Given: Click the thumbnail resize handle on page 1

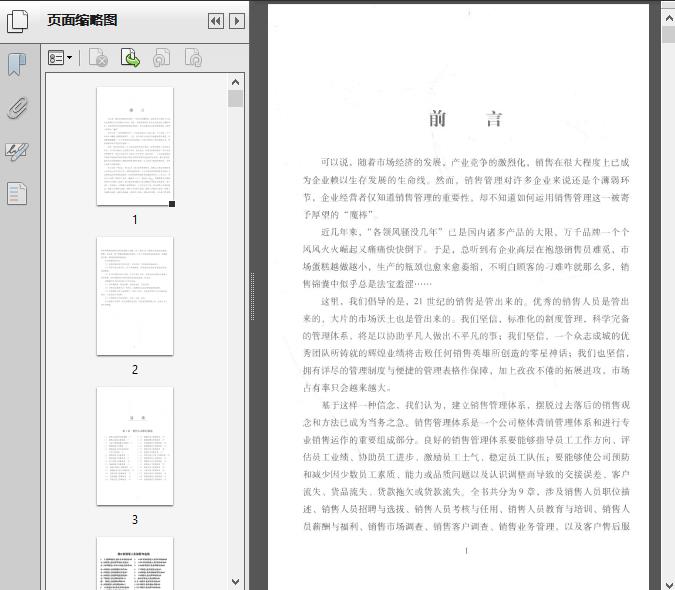Looking at the screenshot, I should pyautogui.click(x=172, y=204).
